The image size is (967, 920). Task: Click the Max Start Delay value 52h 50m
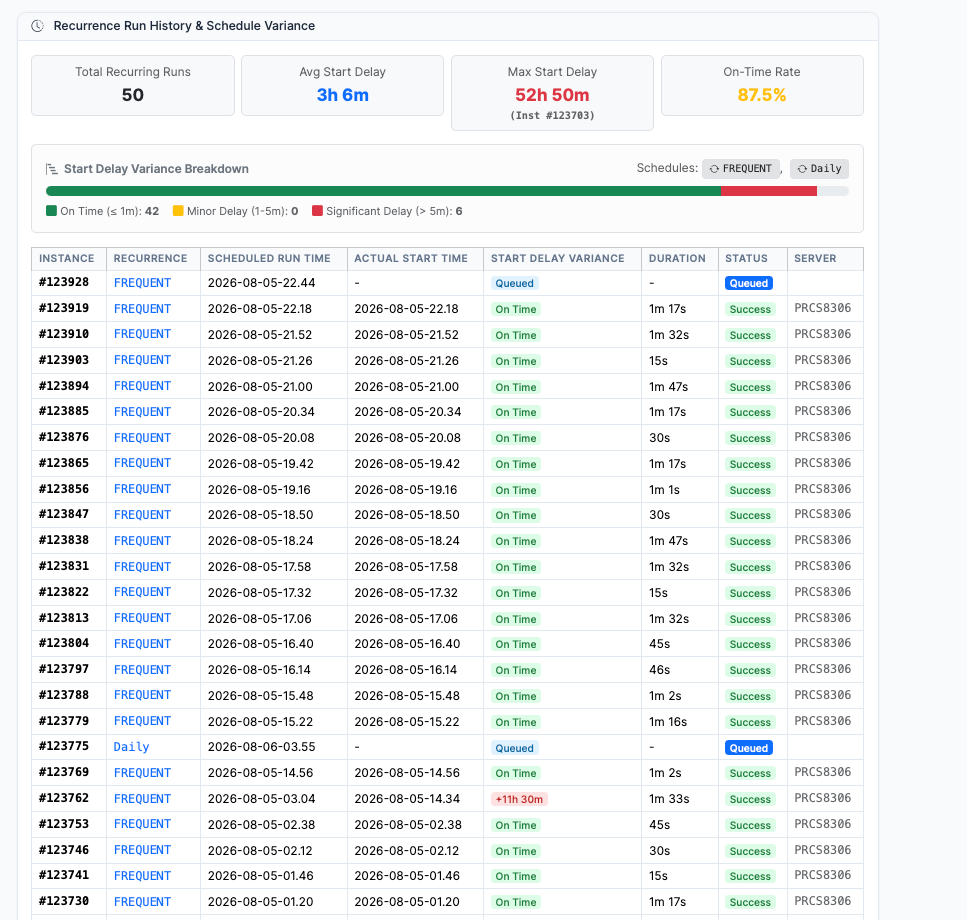pos(552,95)
